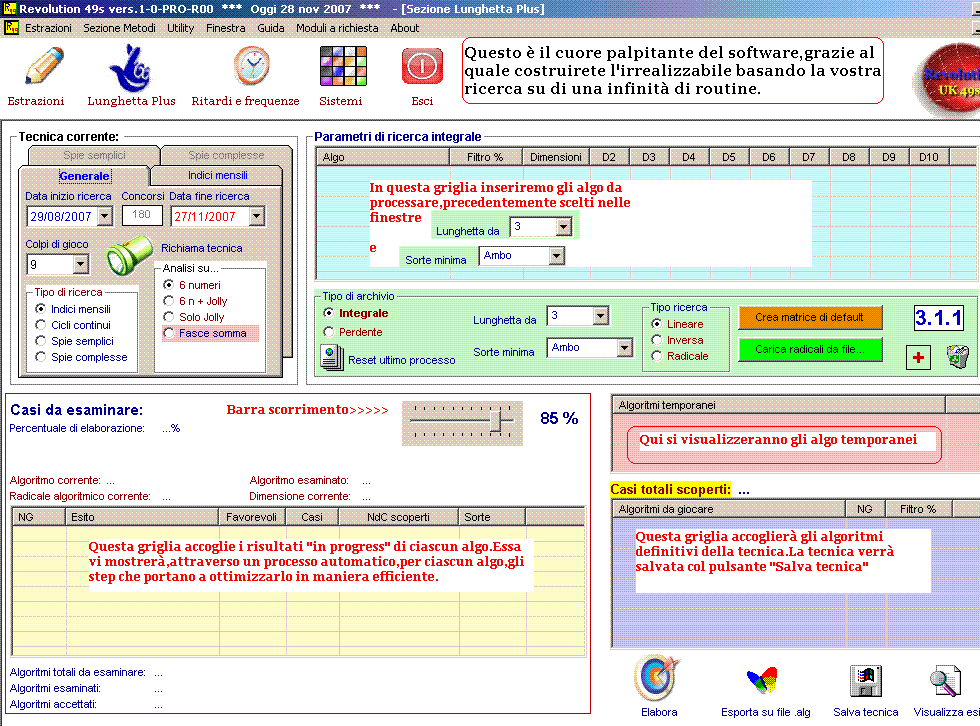Click the red plus add button
980x726 pixels.
[918, 358]
